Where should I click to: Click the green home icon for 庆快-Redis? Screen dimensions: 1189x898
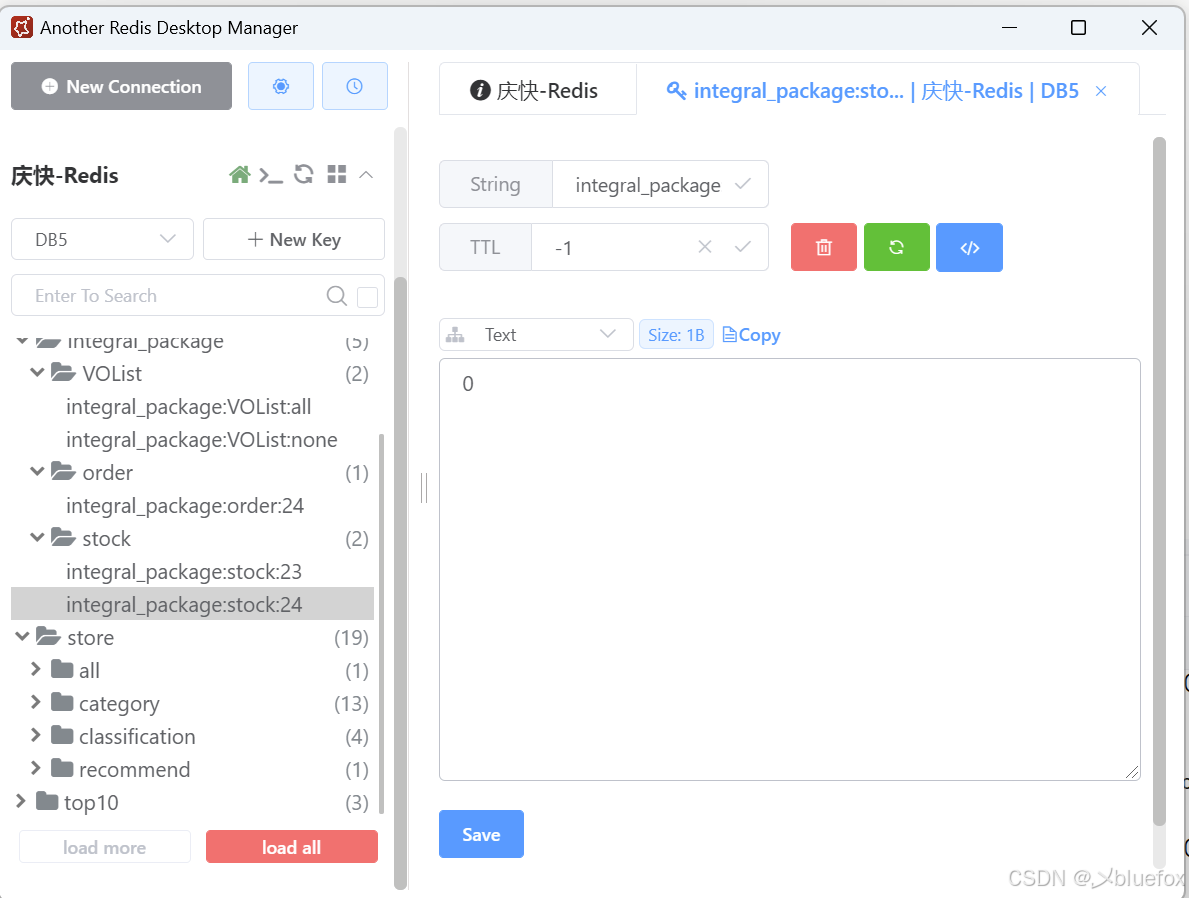[240, 175]
